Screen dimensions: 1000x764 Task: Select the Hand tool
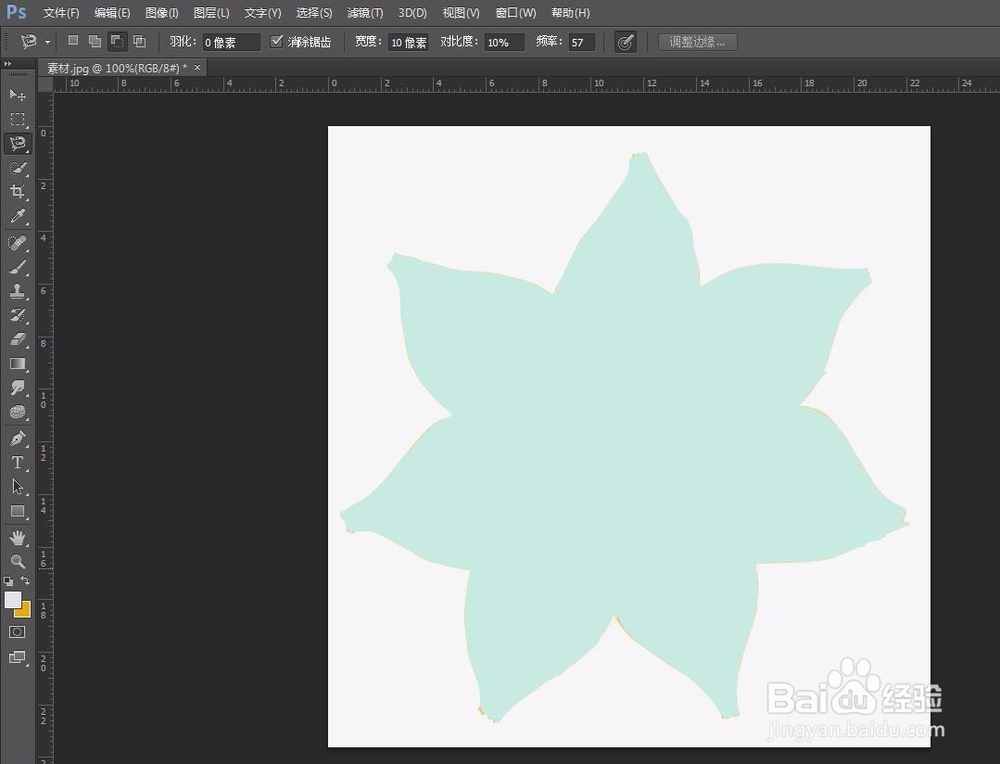pos(17,538)
